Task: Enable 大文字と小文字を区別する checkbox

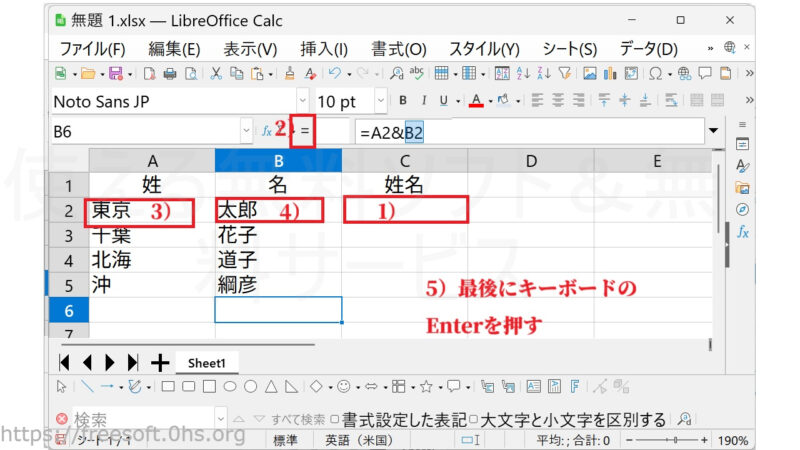Action: point(474,419)
